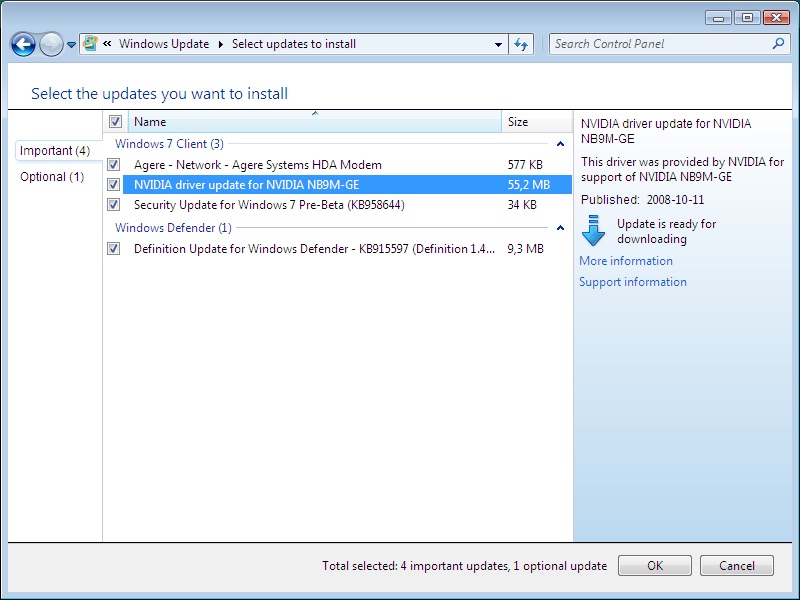This screenshot has width=800, height=600.
Task: Click the Control Panel icon in address bar
Action: [x=90, y=43]
